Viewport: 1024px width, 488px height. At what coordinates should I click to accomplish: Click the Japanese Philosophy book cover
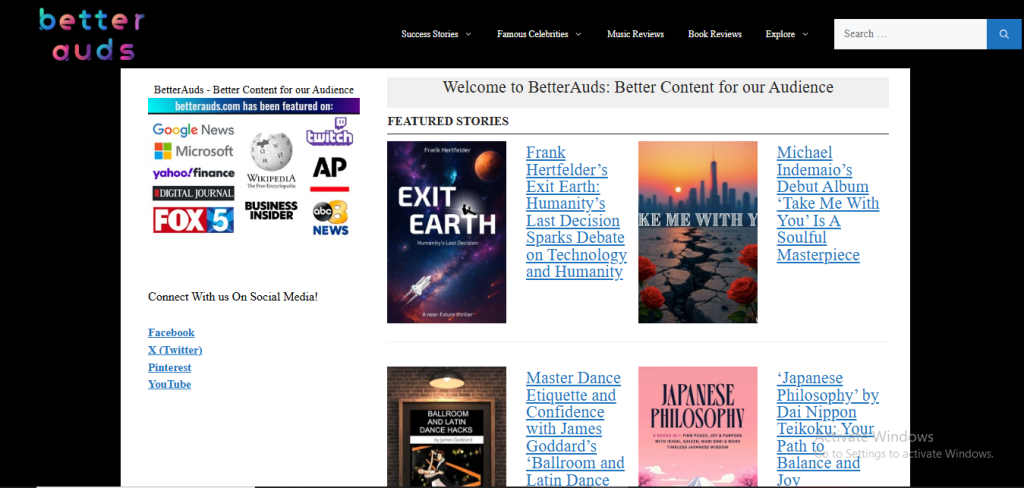point(697,427)
